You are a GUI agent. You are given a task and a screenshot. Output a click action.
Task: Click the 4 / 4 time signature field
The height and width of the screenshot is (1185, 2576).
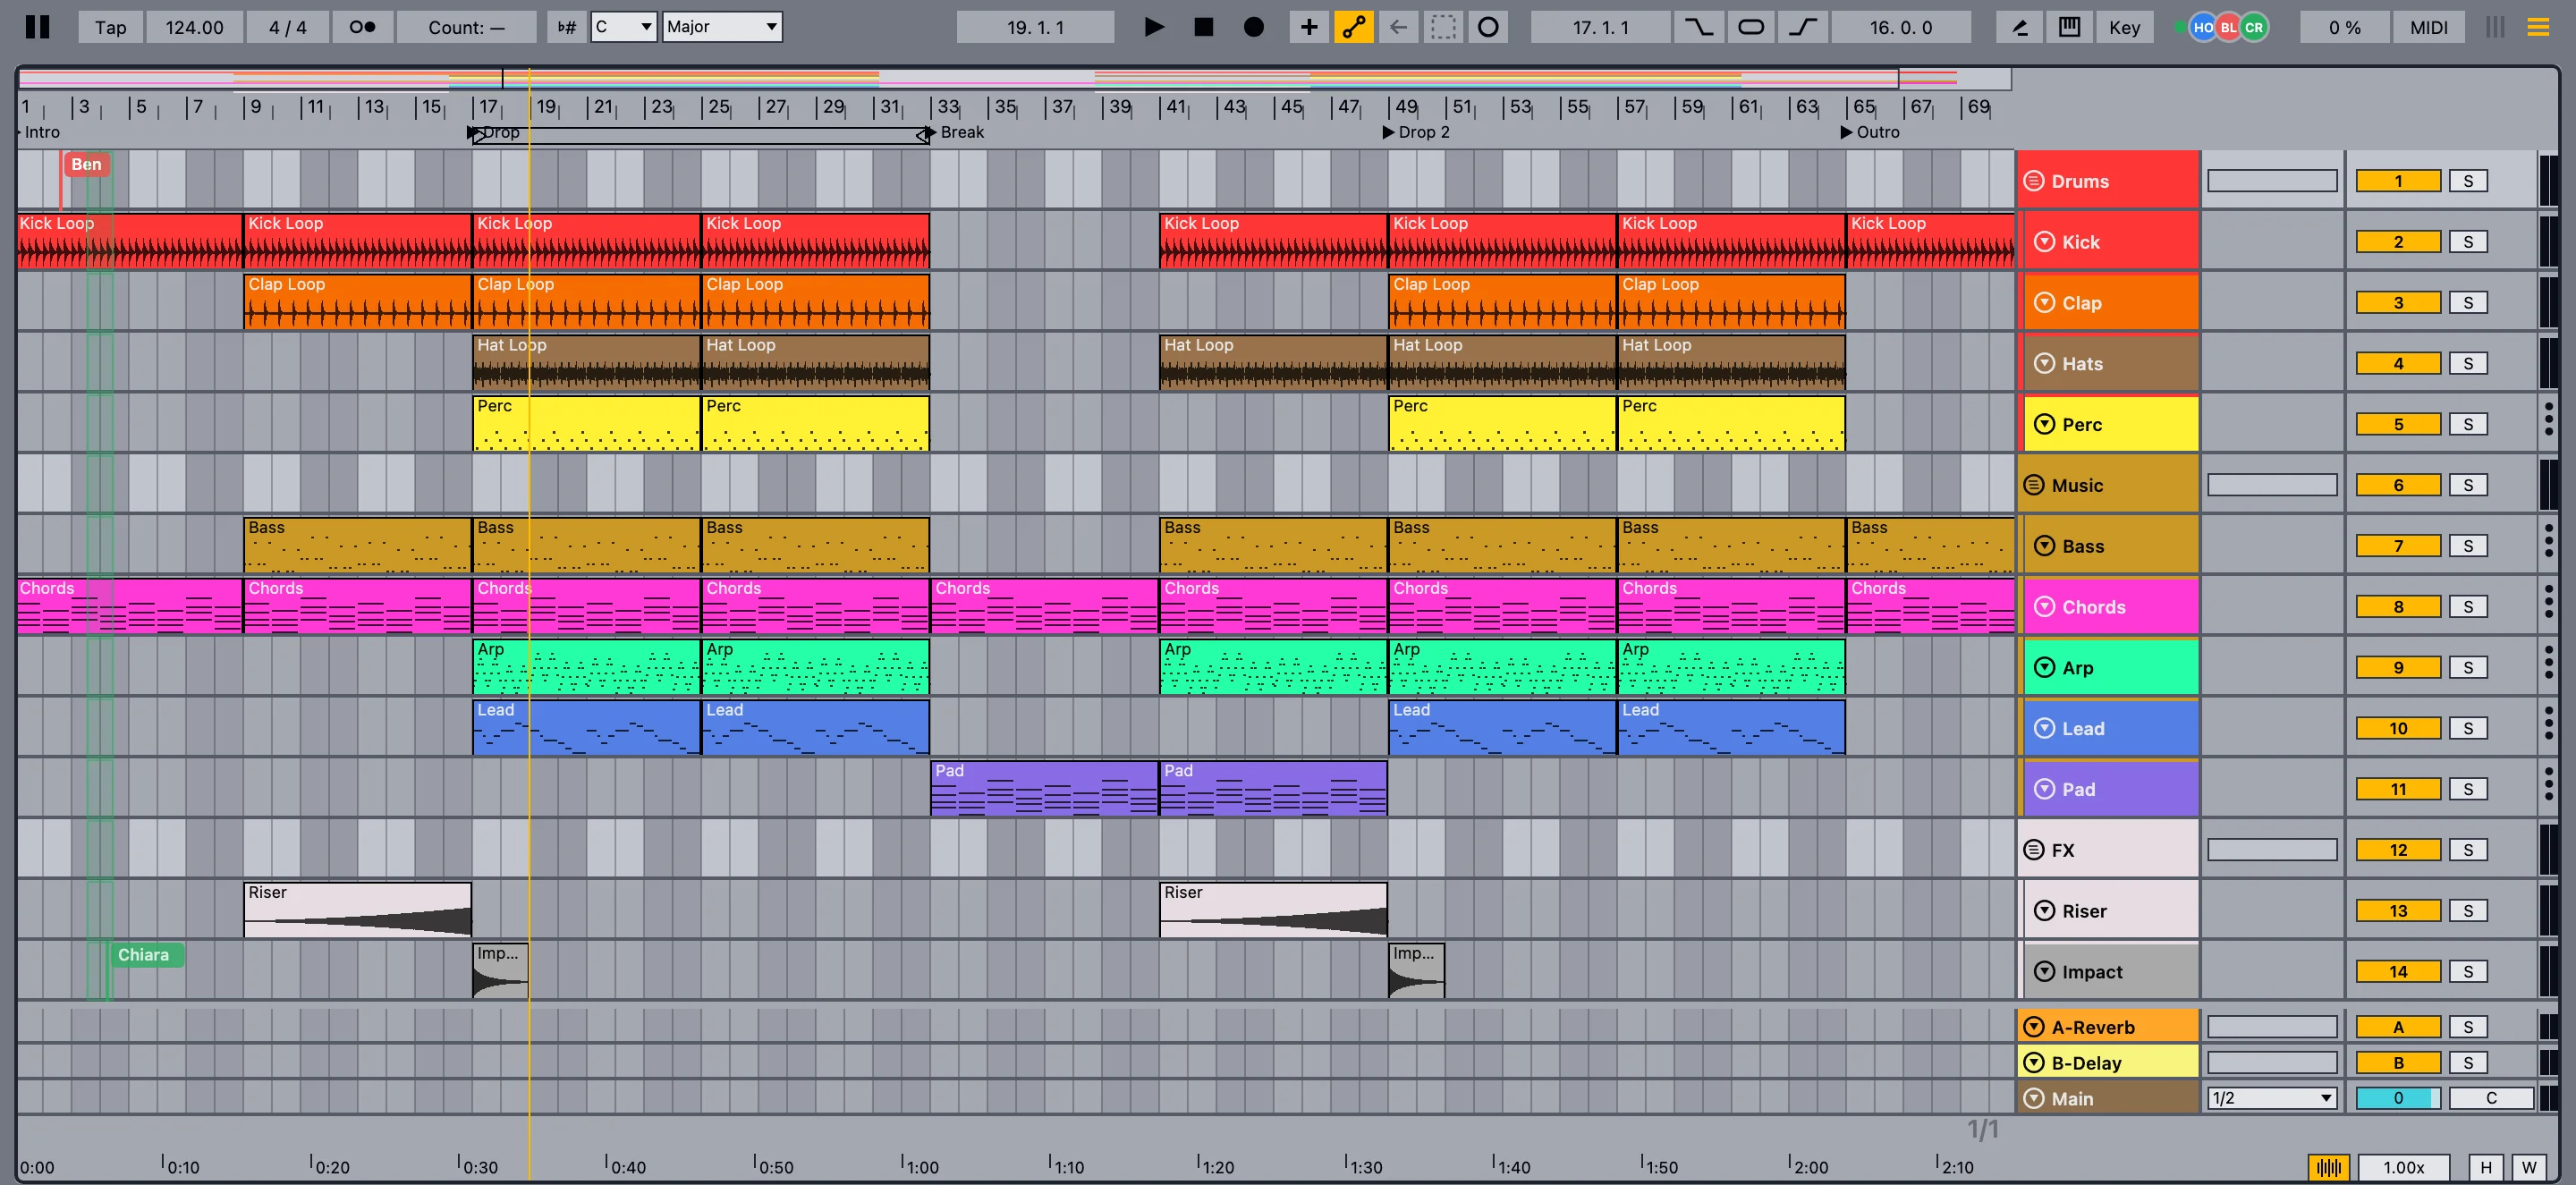[x=287, y=27]
